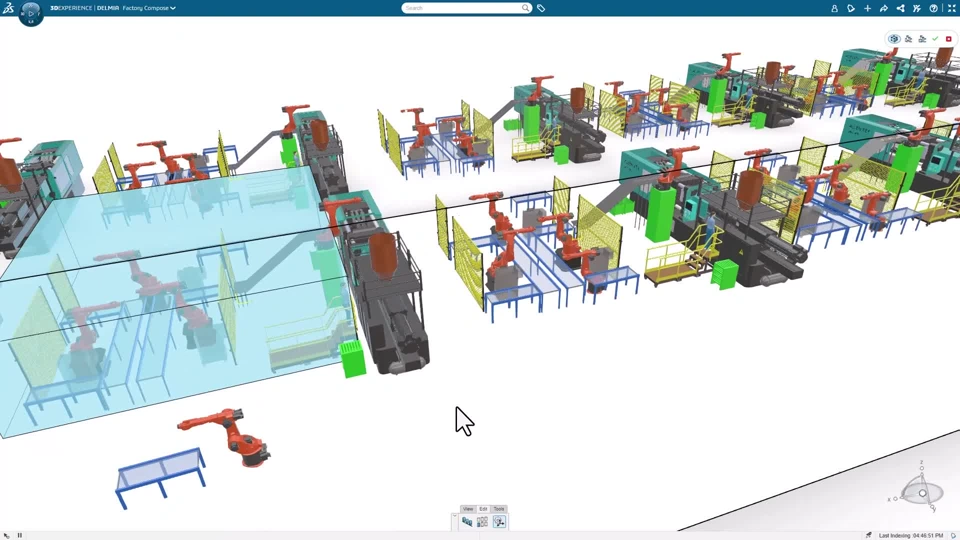Open the social network sharing icon
The height and width of the screenshot is (540, 960).
901,8
